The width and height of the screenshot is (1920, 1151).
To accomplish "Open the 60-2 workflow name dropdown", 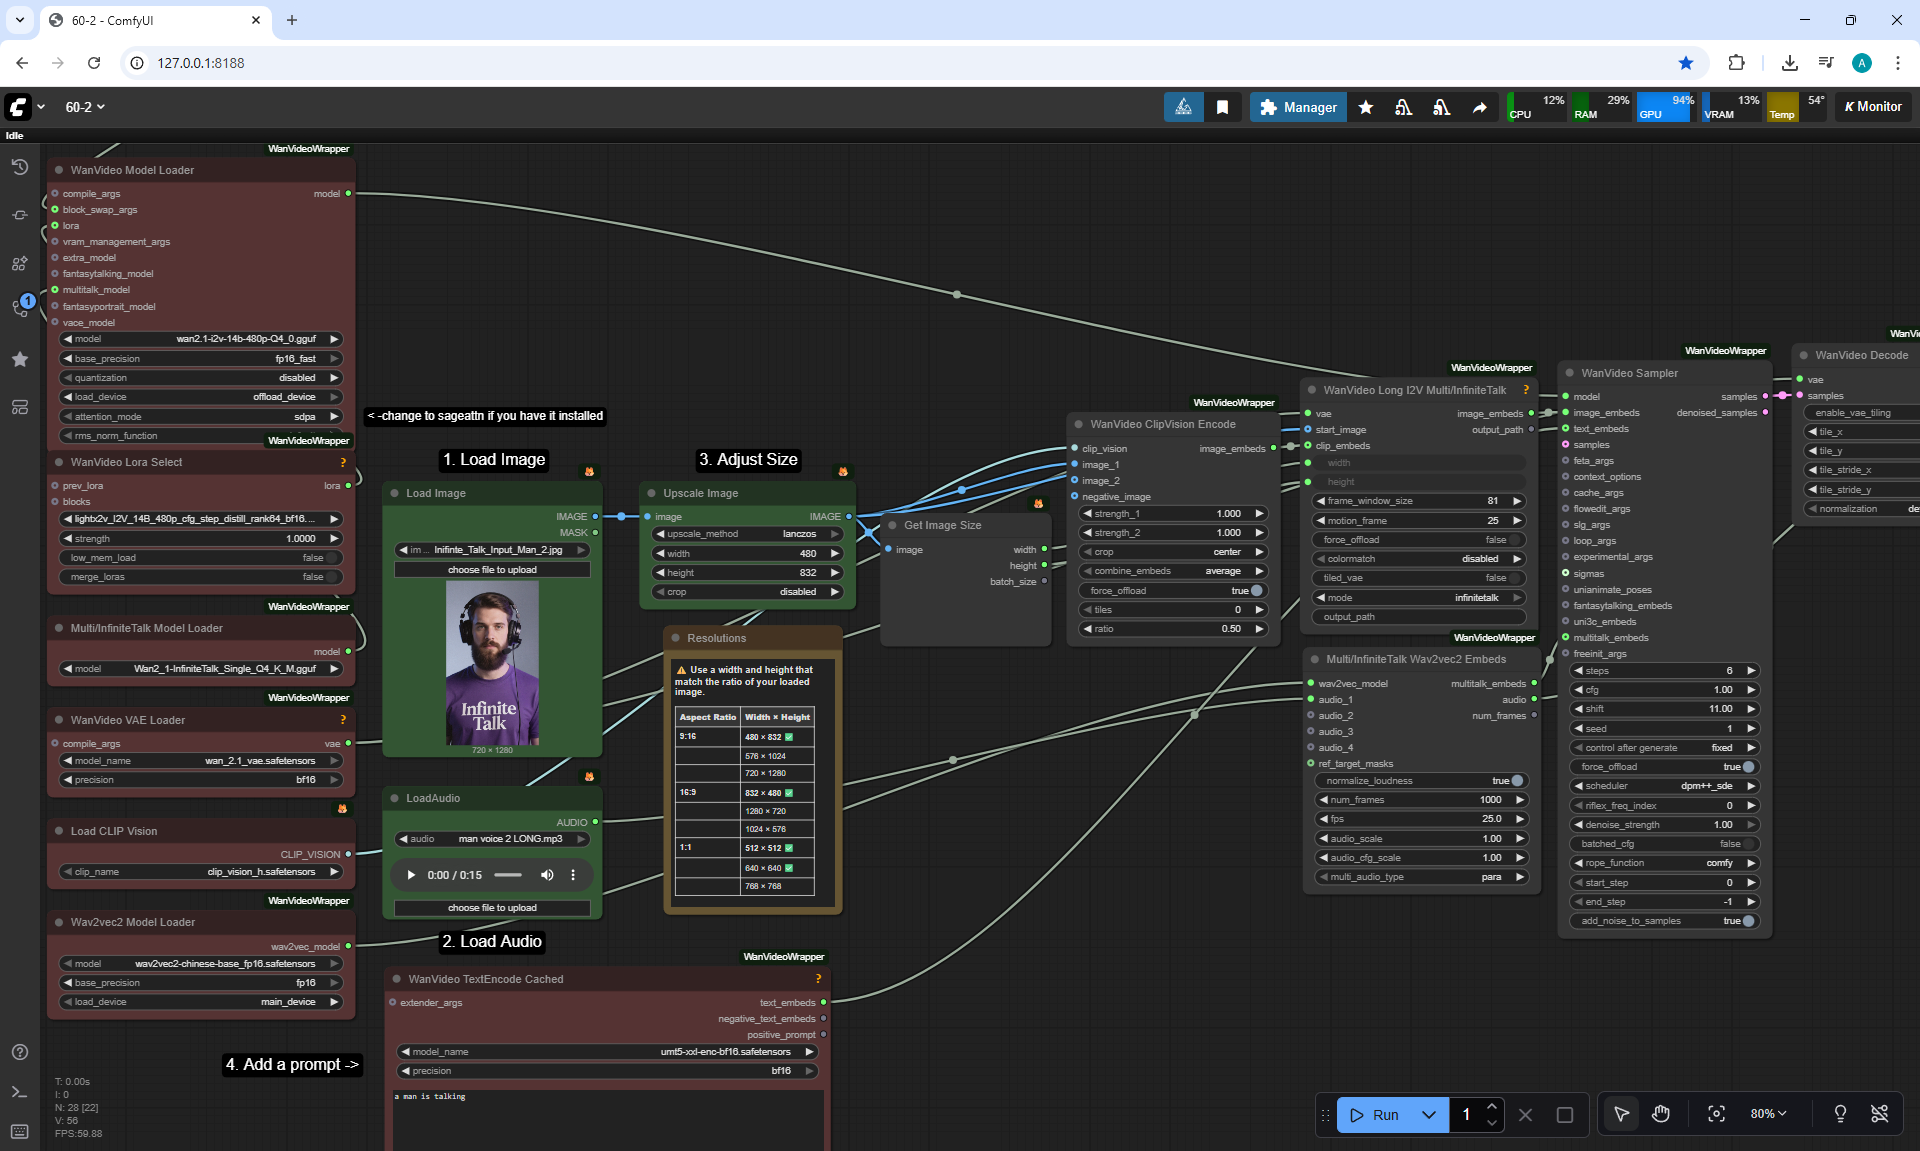I will pyautogui.click(x=85, y=107).
